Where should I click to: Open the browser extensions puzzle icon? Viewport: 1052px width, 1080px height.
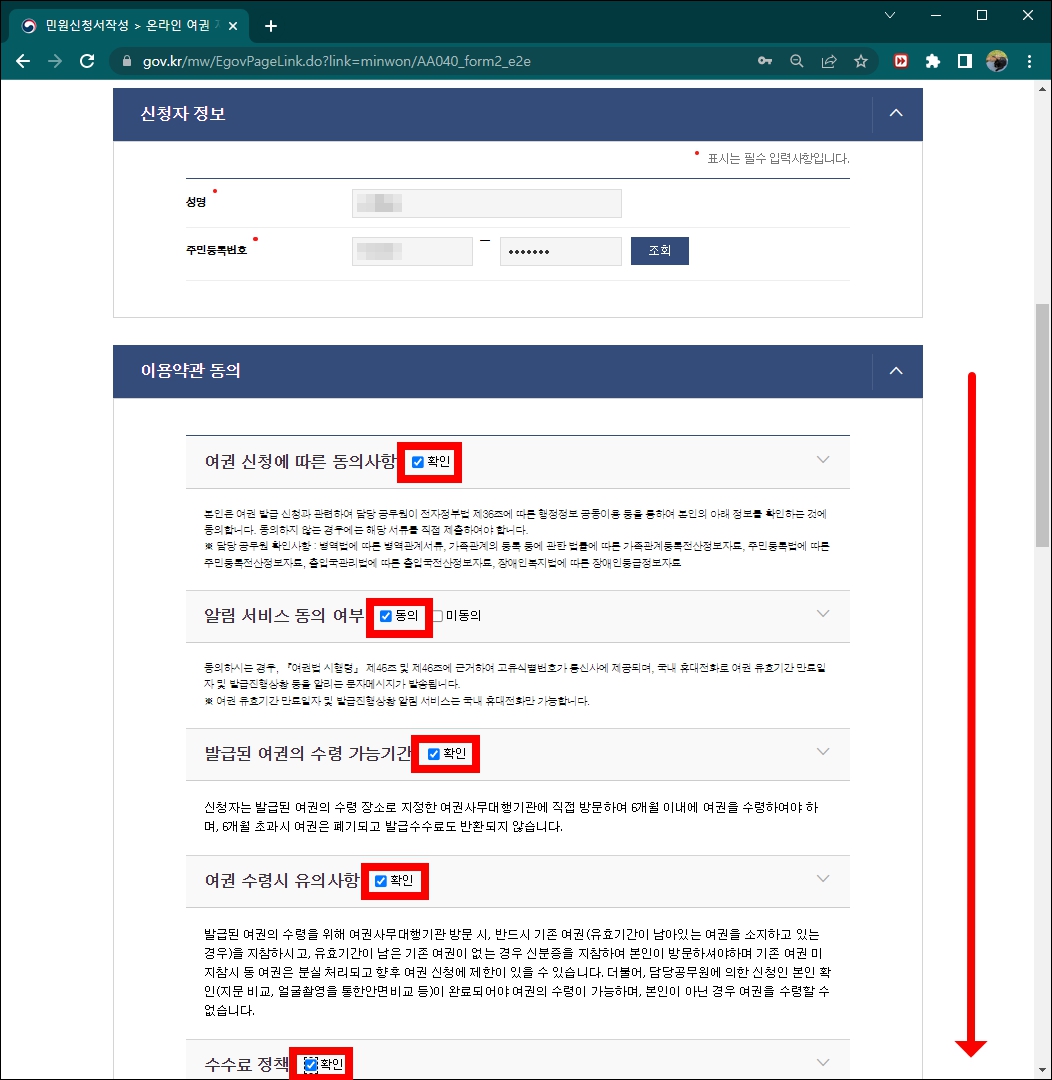(x=932, y=61)
